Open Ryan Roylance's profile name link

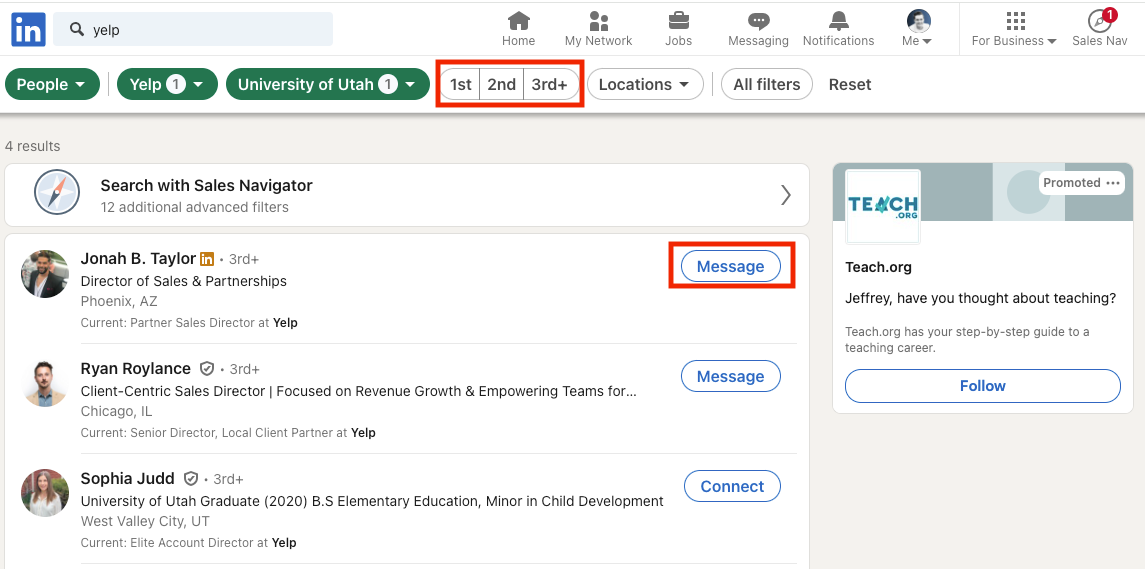[x=136, y=369]
